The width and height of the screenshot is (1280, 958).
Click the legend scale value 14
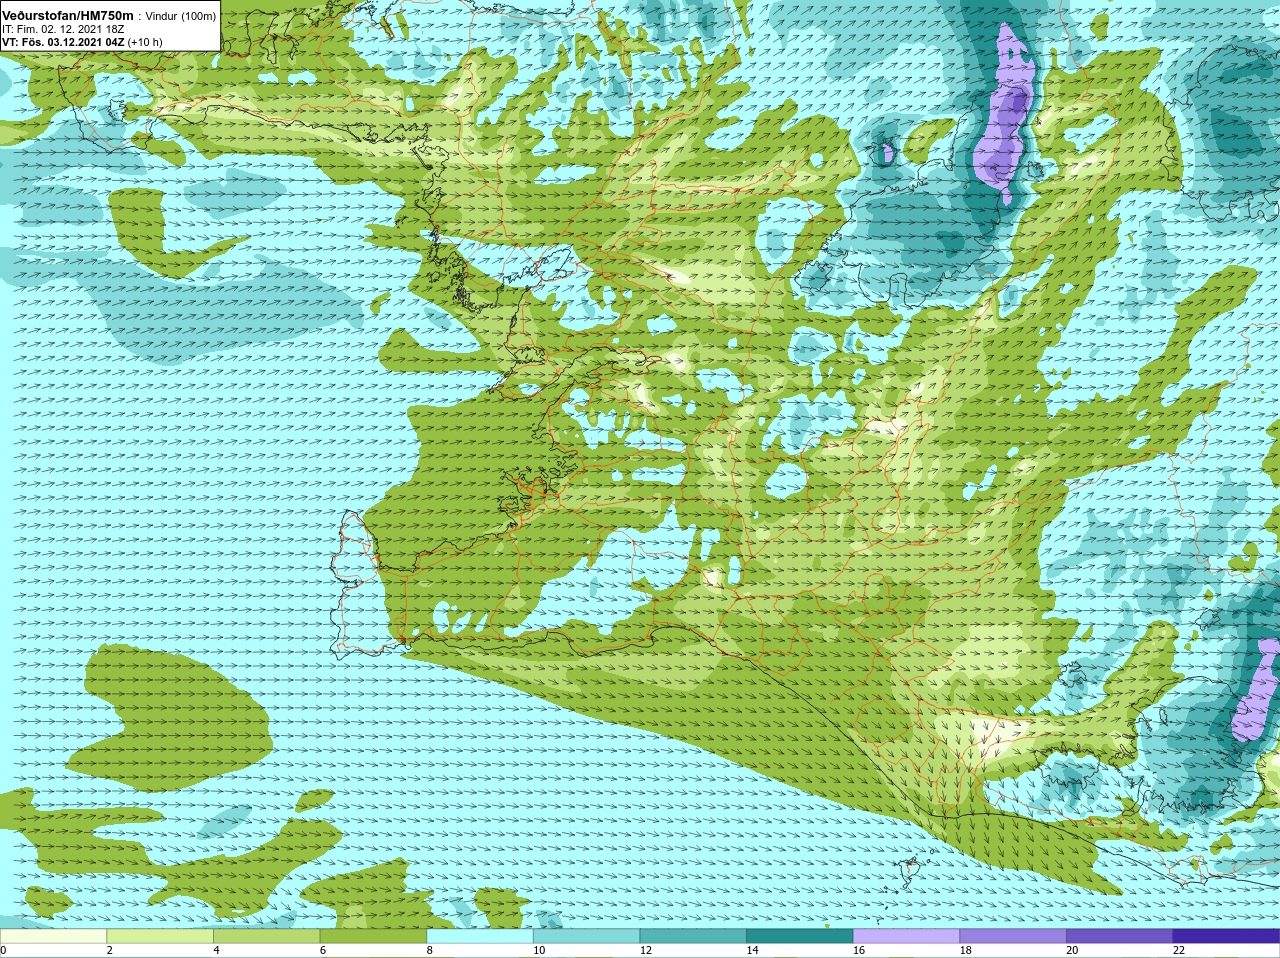point(752,950)
